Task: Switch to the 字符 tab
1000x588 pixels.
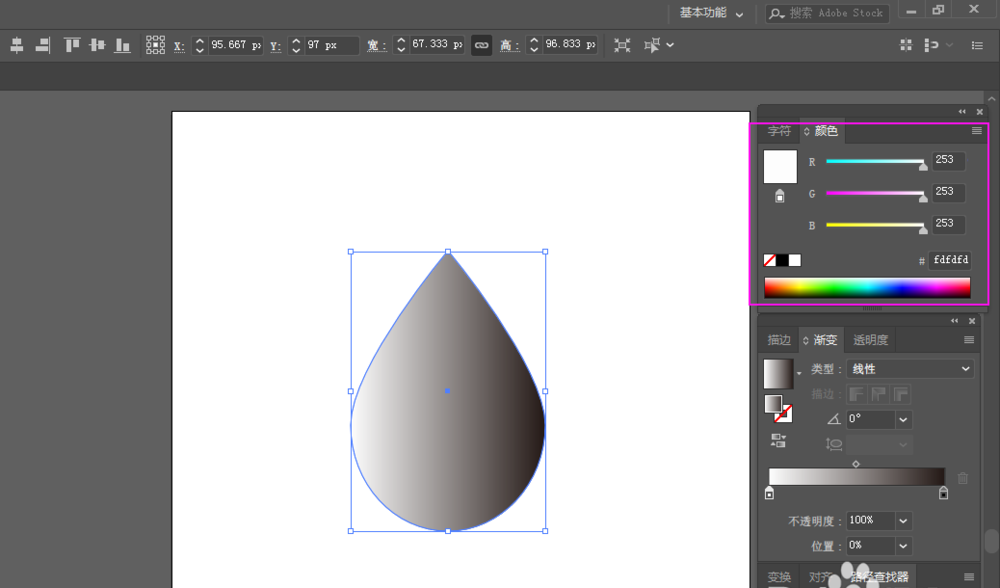Action: click(x=778, y=131)
